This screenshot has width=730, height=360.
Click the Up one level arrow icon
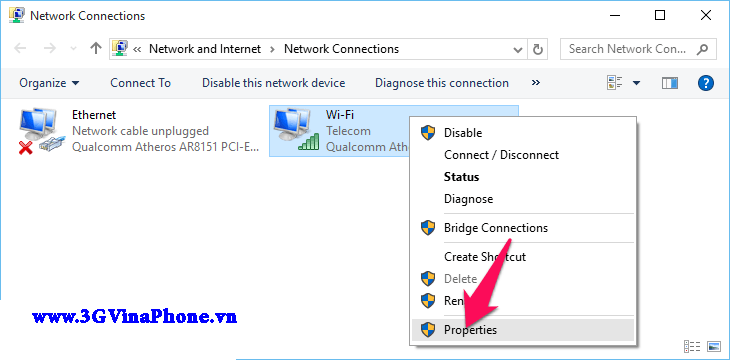click(96, 48)
